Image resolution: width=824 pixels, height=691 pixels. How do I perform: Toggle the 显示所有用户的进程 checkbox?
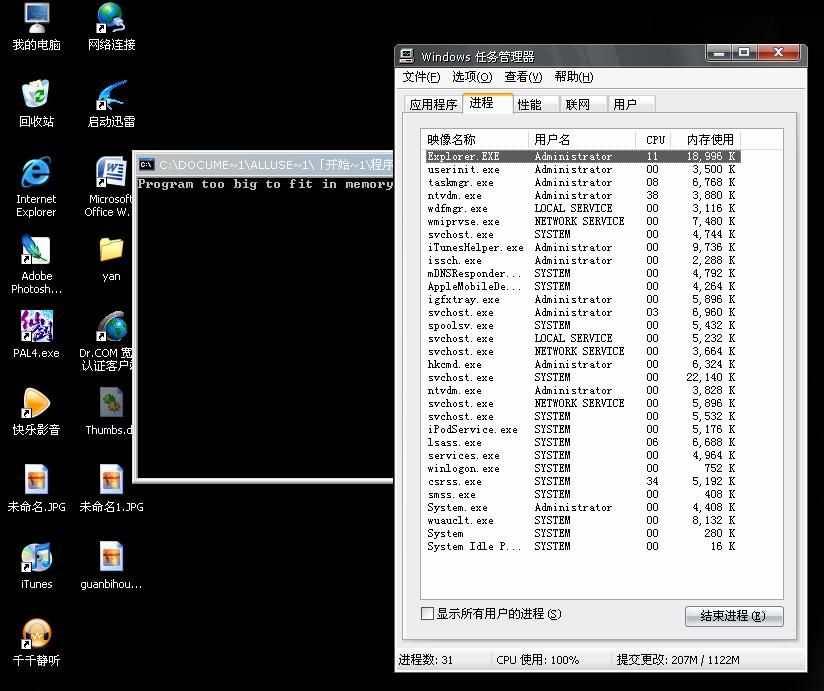[x=428, y=614]
